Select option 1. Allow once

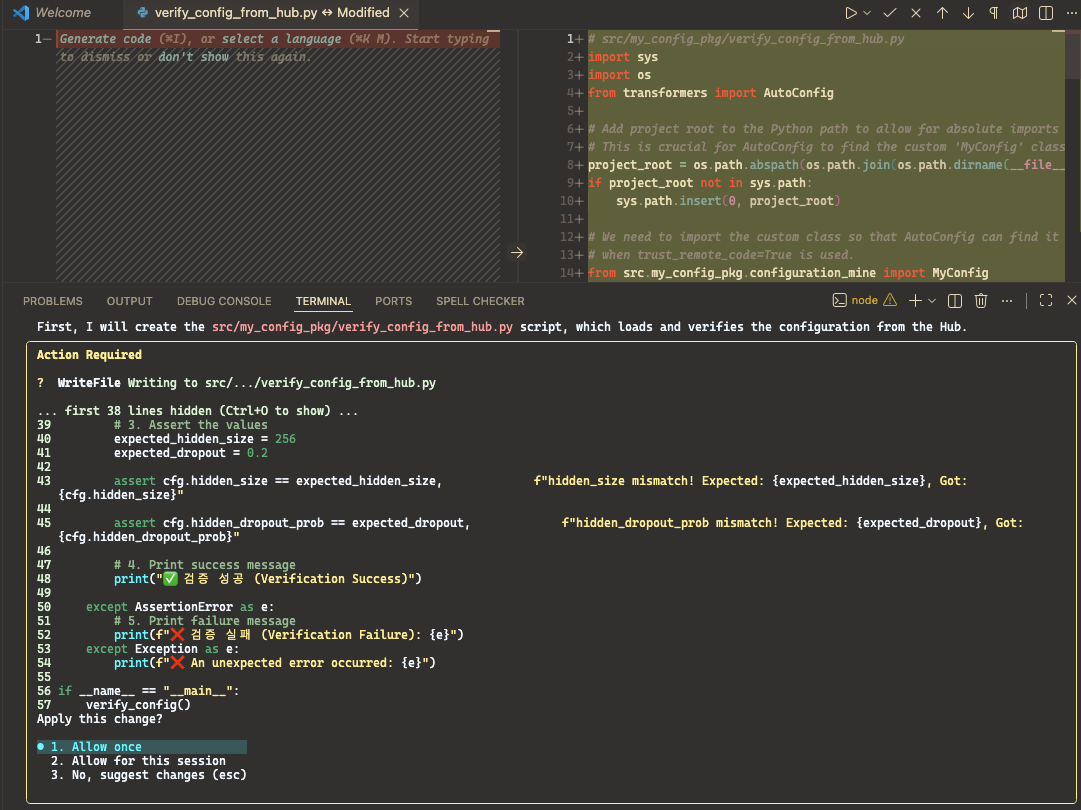[141, 747]
